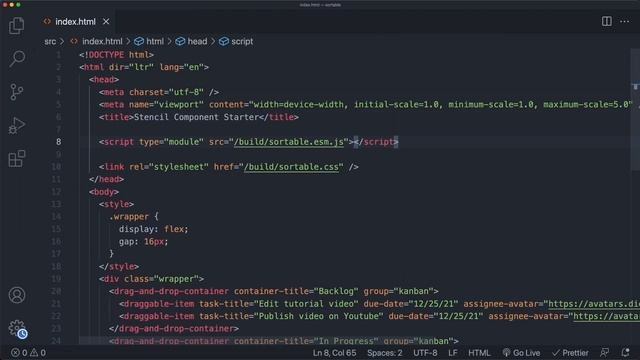
Task: Click the "Backlog" container-title value
Action: (x=336, y=291)
